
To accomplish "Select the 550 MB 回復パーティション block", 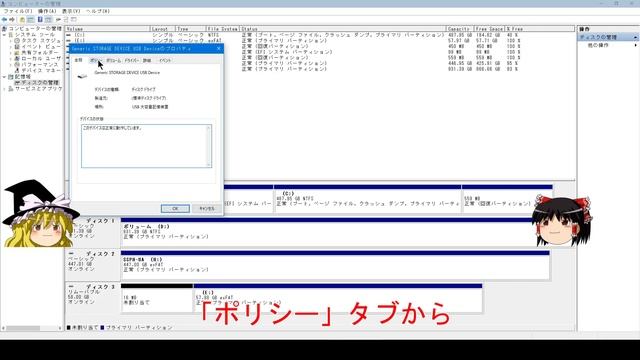I will (507, 199).
